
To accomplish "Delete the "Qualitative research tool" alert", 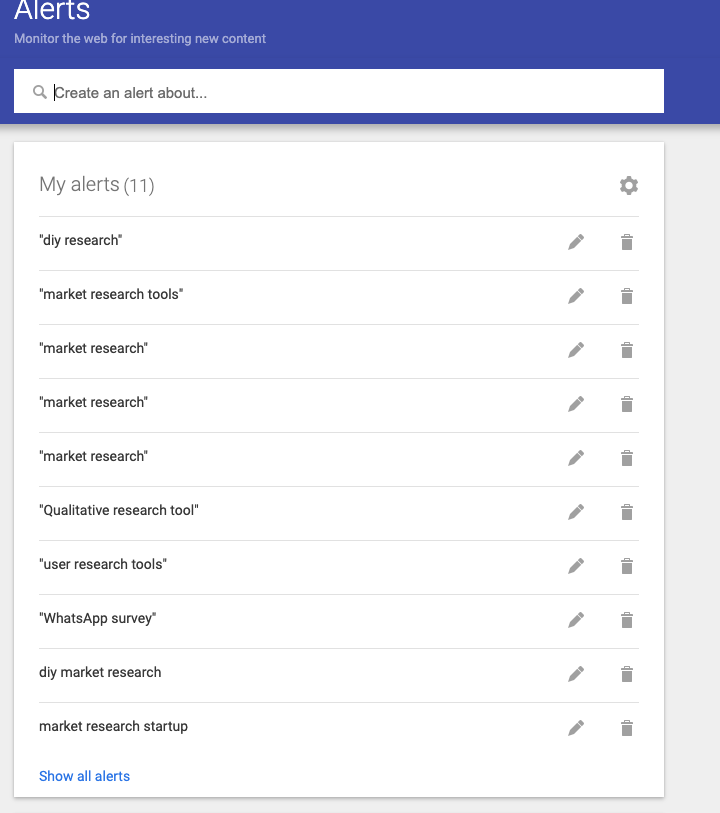I will tap(627, 512).
